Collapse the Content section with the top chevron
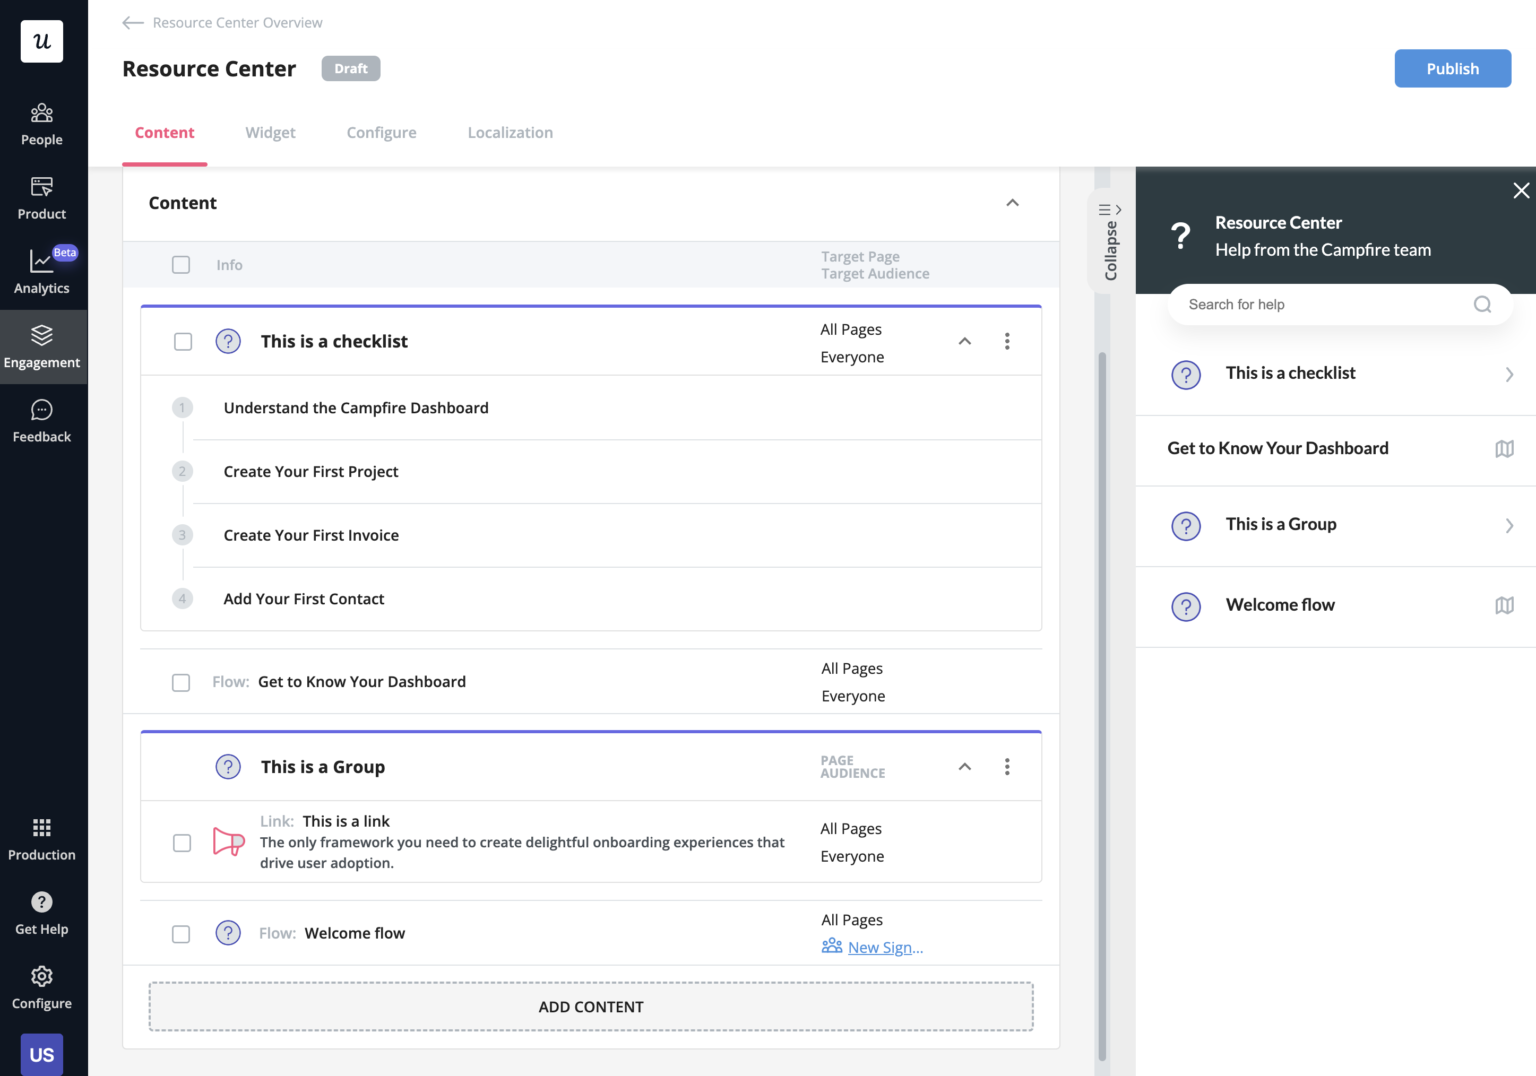This screenshot has width=1536, height=1076. (x=1012, y=202)
